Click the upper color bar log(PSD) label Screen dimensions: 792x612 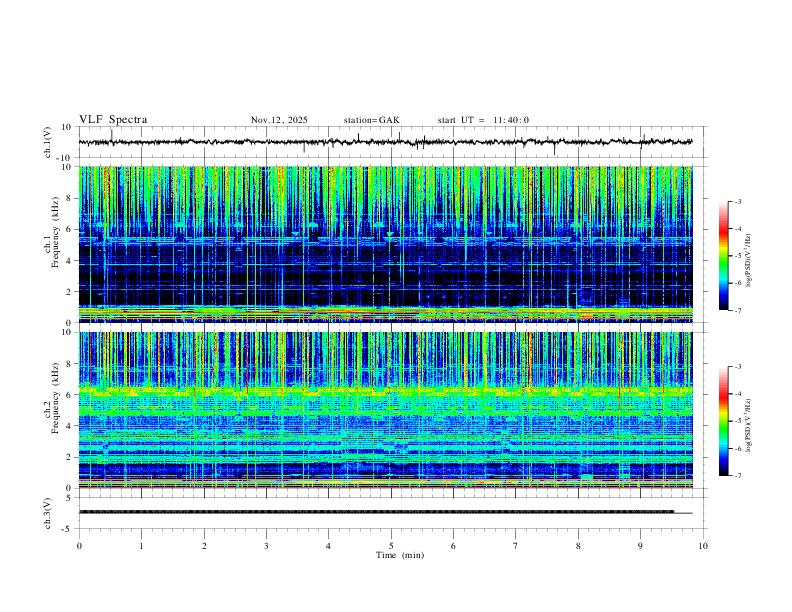click(748, 261)
